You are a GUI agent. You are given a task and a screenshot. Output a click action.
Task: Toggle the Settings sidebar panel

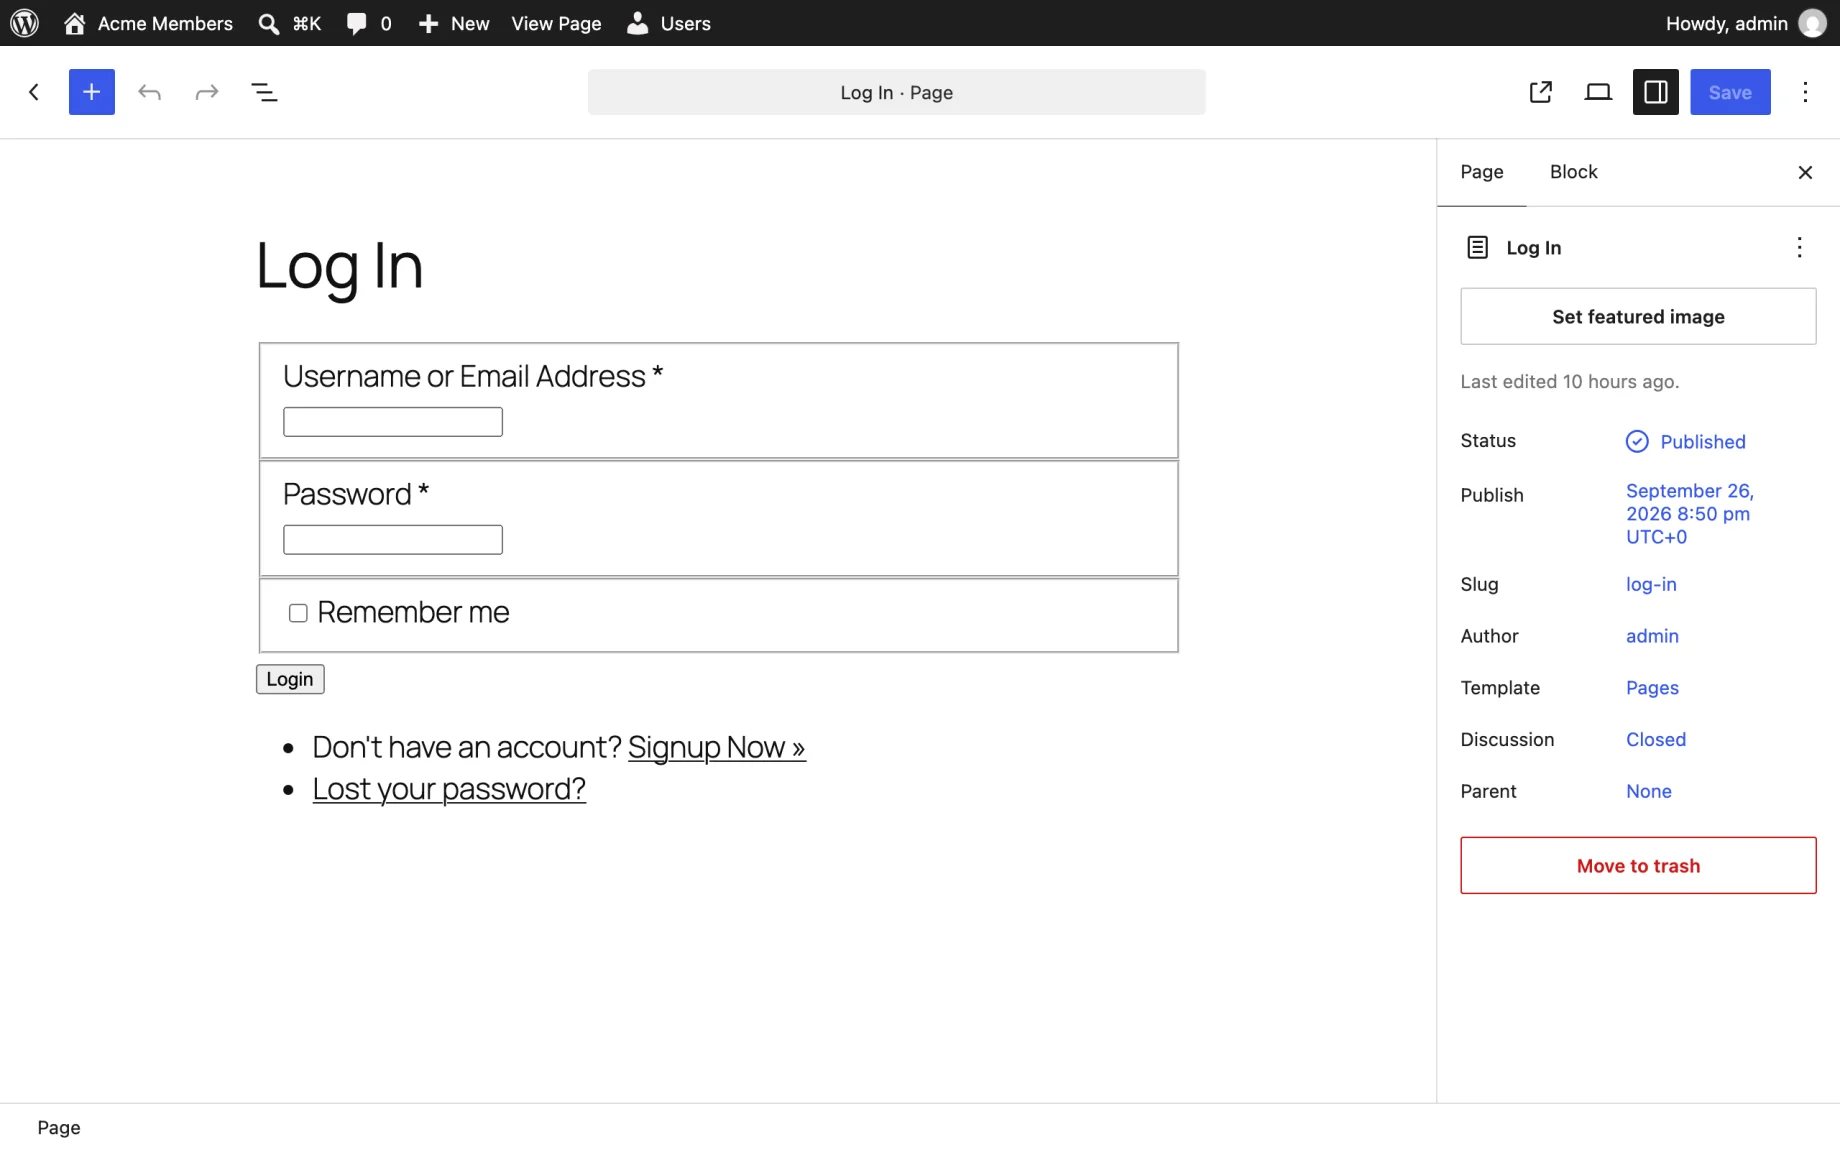[x=1656, y=92]
